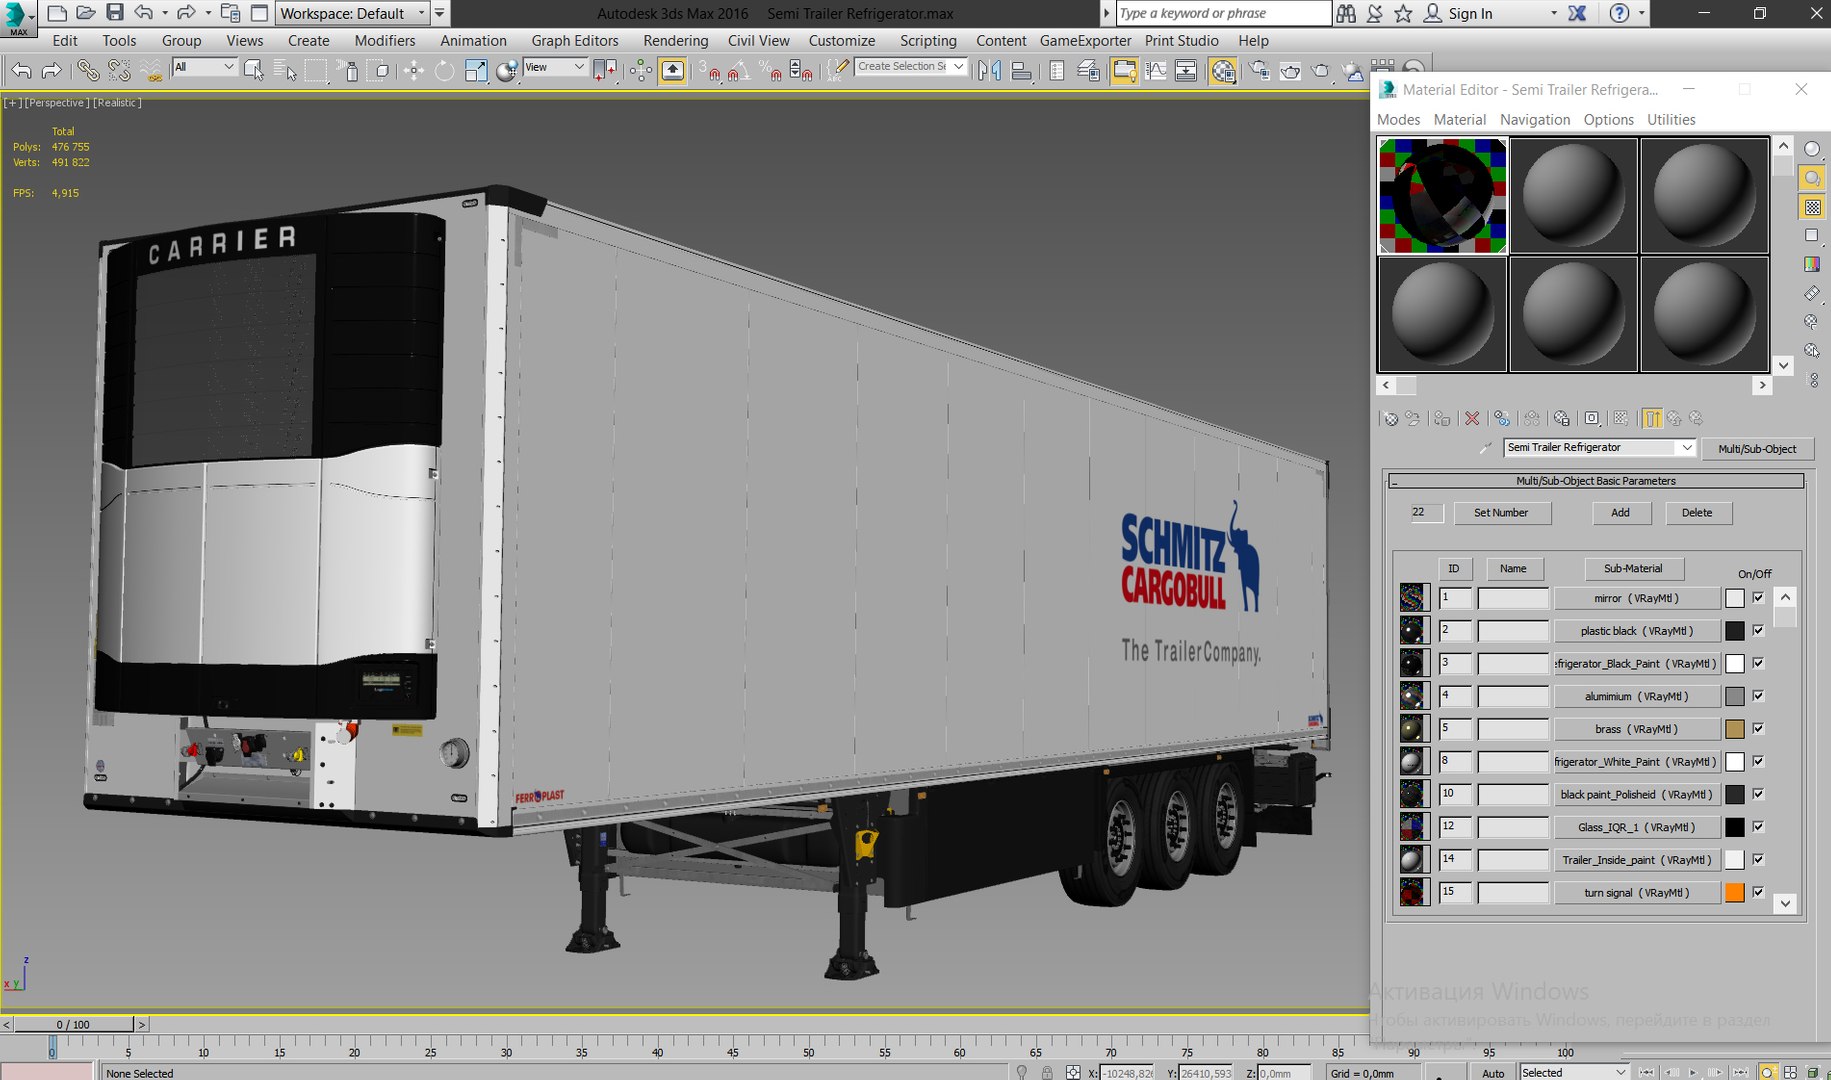Open the Help question mark dropdown arrow
Screen dimensions: 1831x1080
coord(1641,13)
